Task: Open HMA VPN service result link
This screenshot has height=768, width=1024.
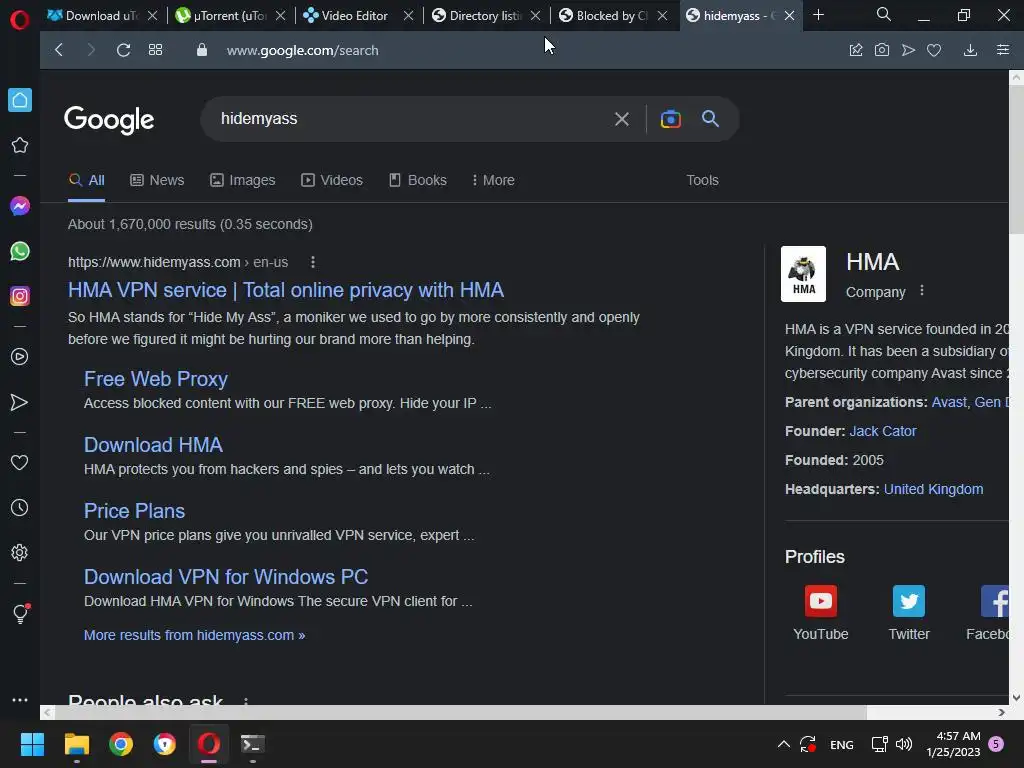Action: 285,290
